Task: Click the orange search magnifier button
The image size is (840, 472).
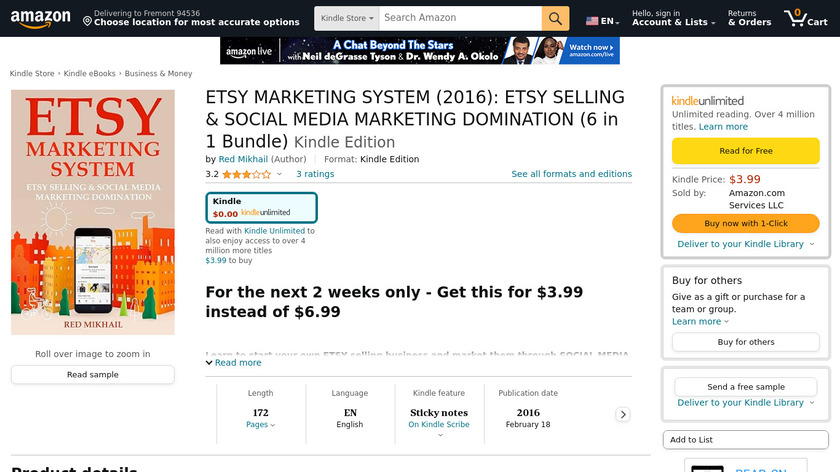Action: (x=555, y=18)
